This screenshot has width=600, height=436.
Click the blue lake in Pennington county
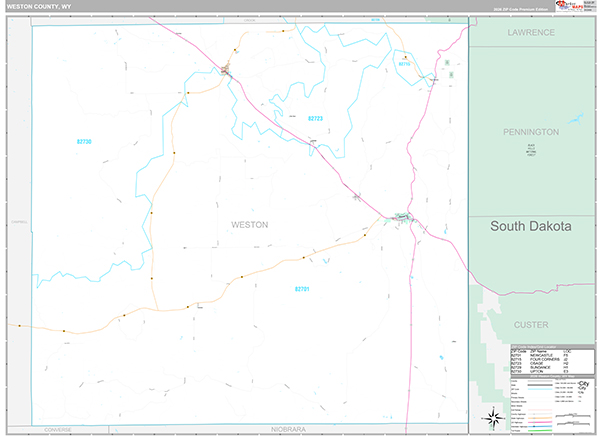coord(576,119)
